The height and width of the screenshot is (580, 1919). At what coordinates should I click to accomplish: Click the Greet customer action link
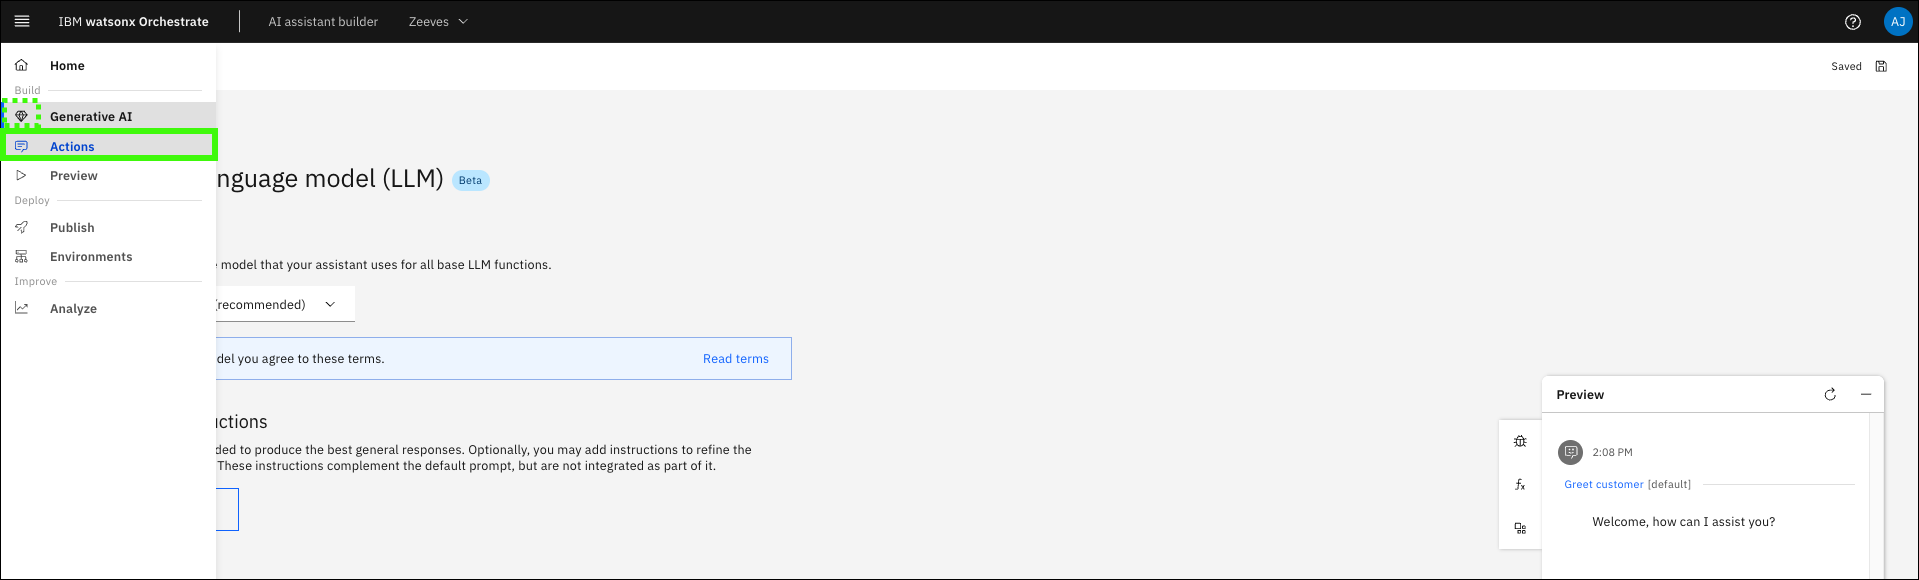coord(1603,485)
